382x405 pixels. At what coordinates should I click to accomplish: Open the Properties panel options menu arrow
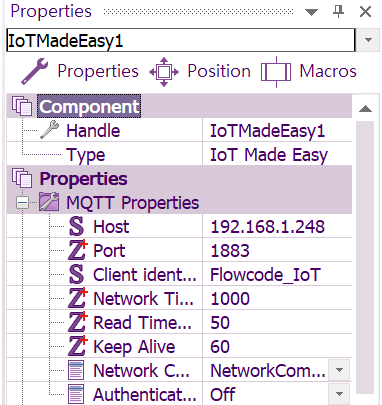point(311,13)
